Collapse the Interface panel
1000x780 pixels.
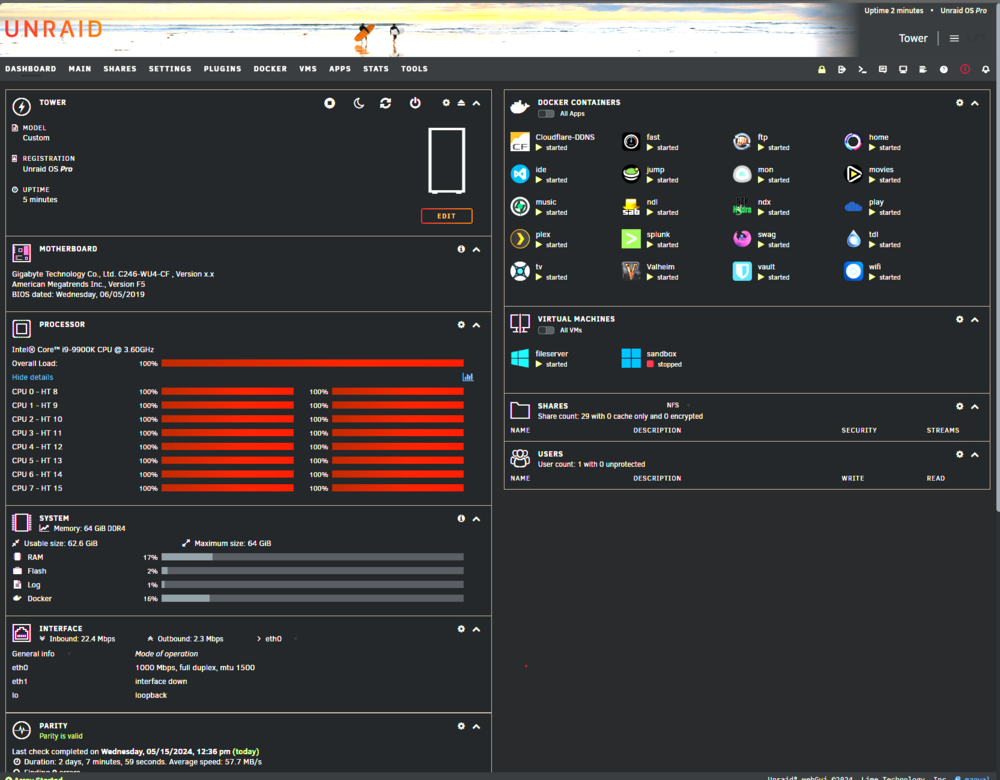coord(476,629)
